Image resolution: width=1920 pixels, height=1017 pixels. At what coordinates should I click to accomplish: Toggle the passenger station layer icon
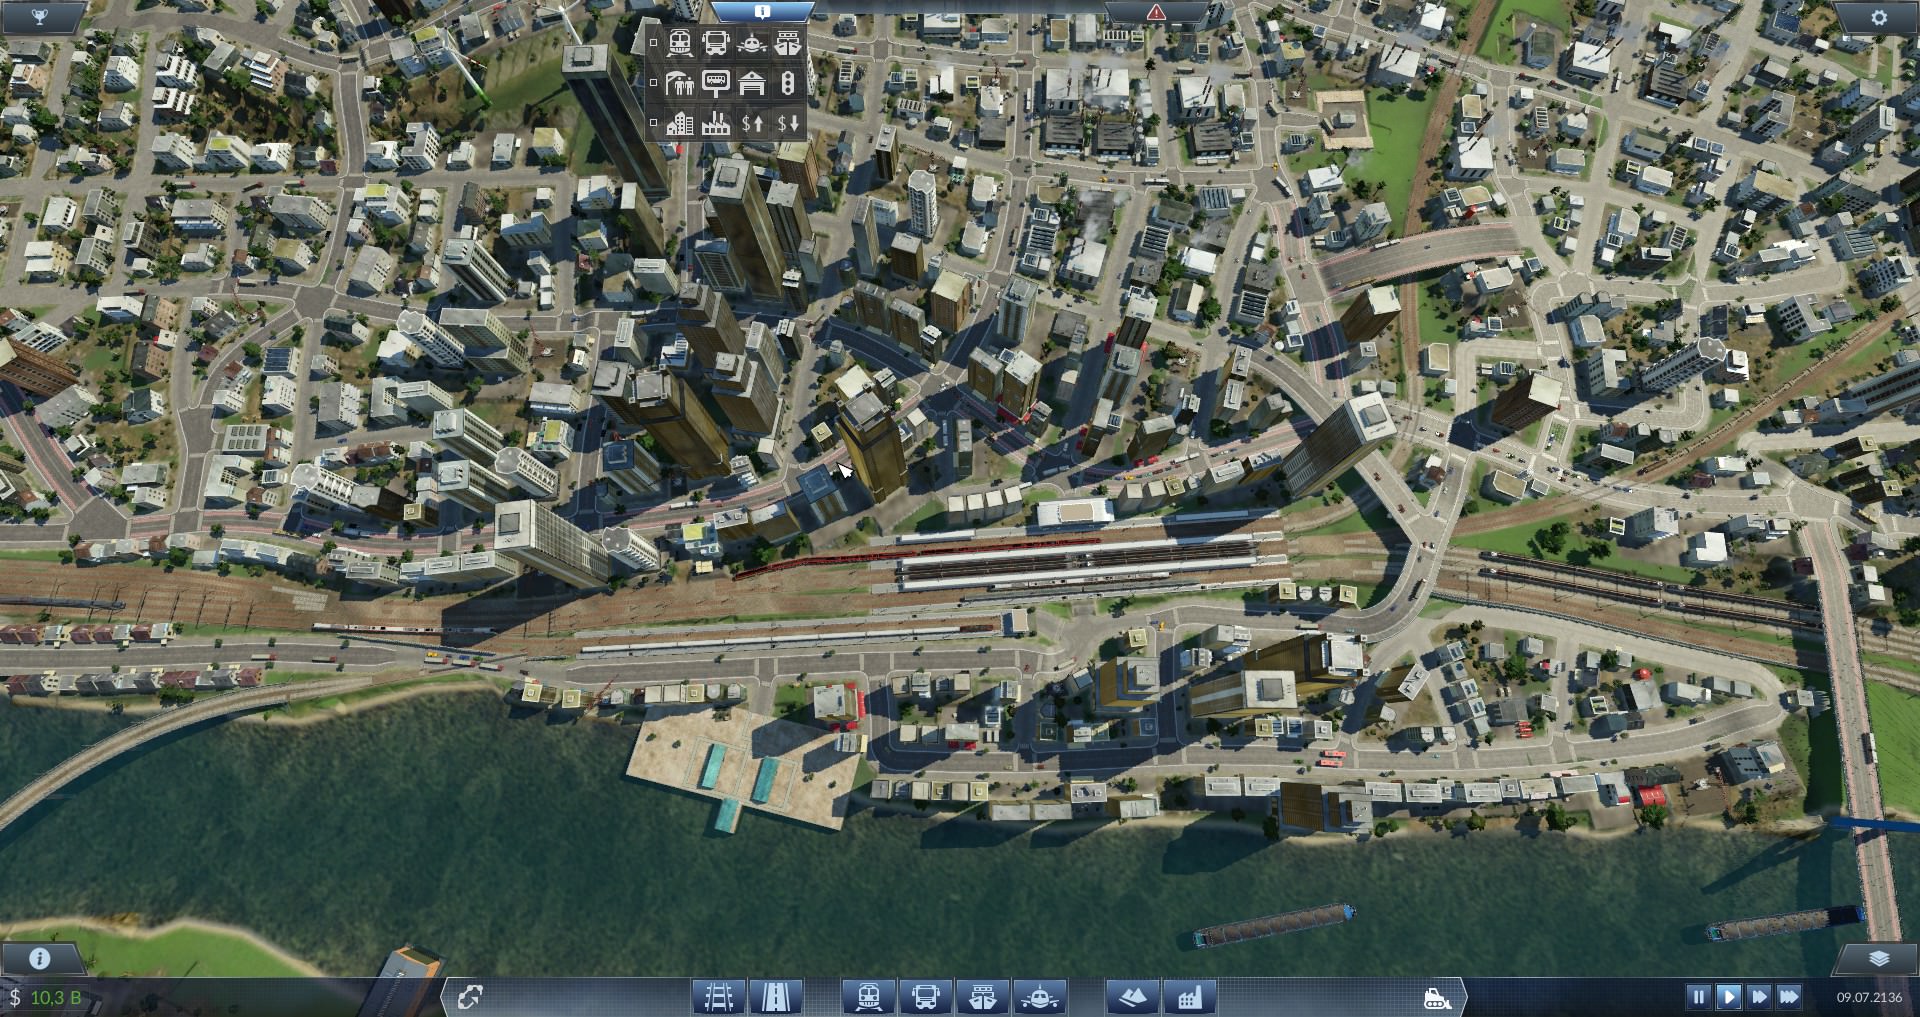679,83
